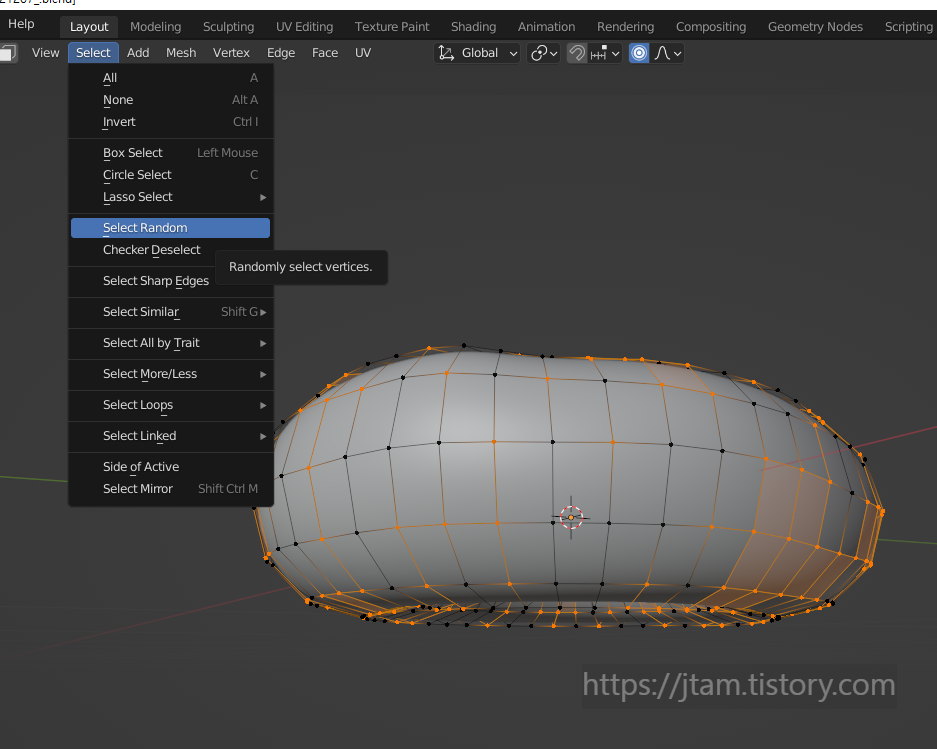Switch to the Sculpting workspace tab
The image size is (937, 749).
click(x=228, y=27)
